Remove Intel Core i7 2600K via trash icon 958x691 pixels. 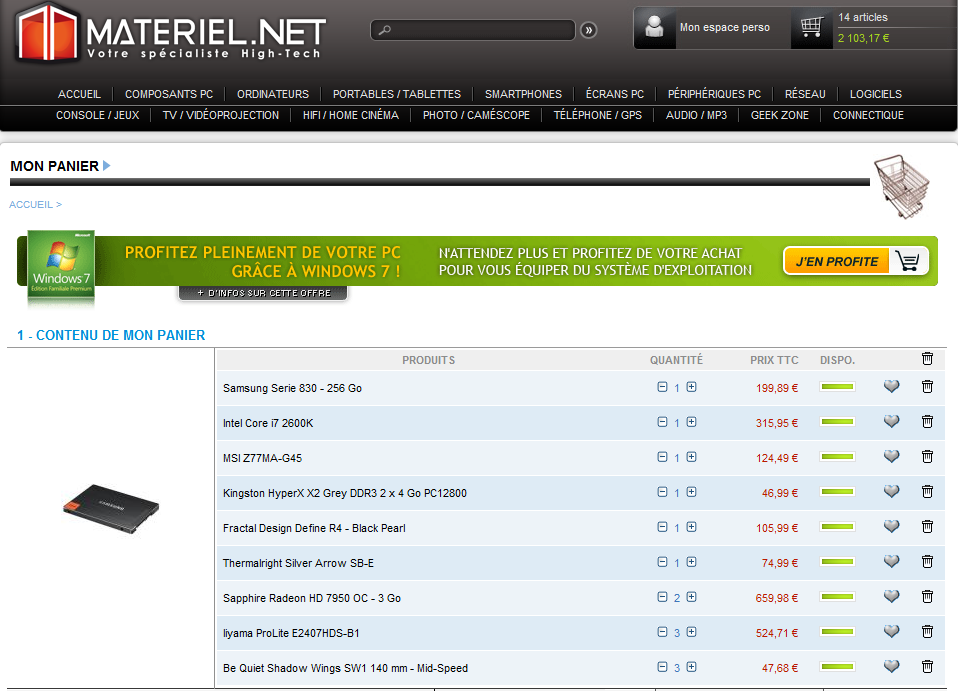click(x=927, y=422)
